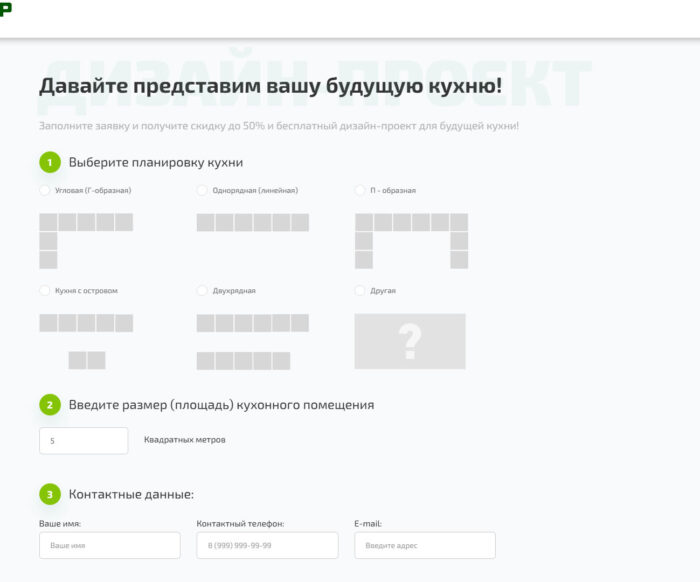
Task: Select the Кухня с островом radio button
Action: pyautogui.click(x=45, y=290)
